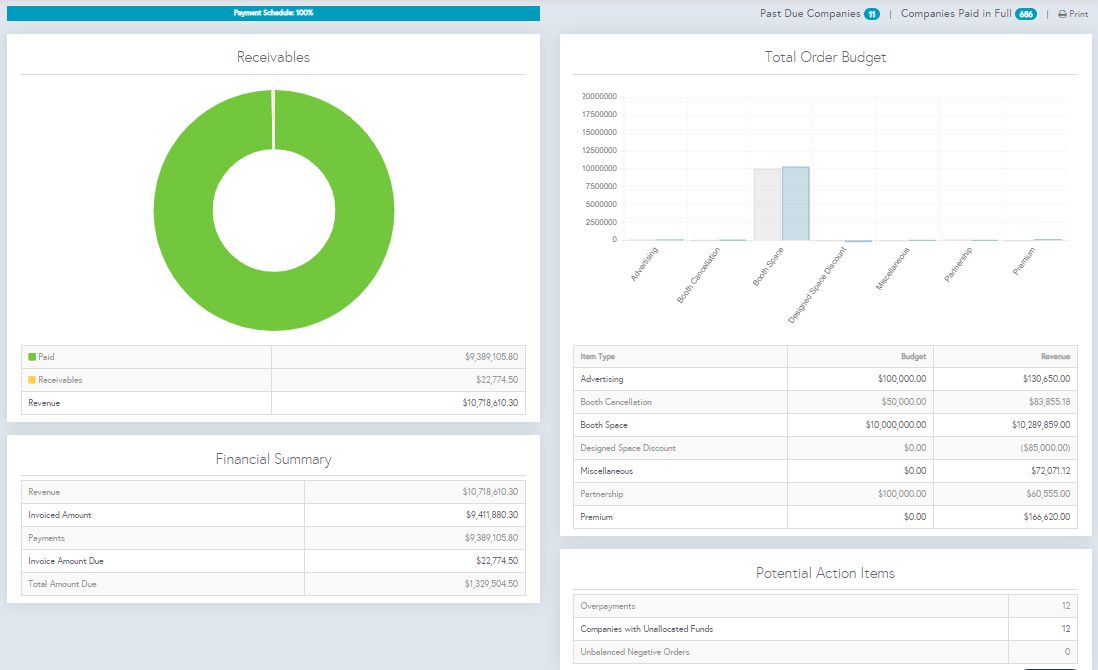Screen dimensions: 1098x670
Task: Click the Past Due Companies count badge
Action: [x=872, y=14]
